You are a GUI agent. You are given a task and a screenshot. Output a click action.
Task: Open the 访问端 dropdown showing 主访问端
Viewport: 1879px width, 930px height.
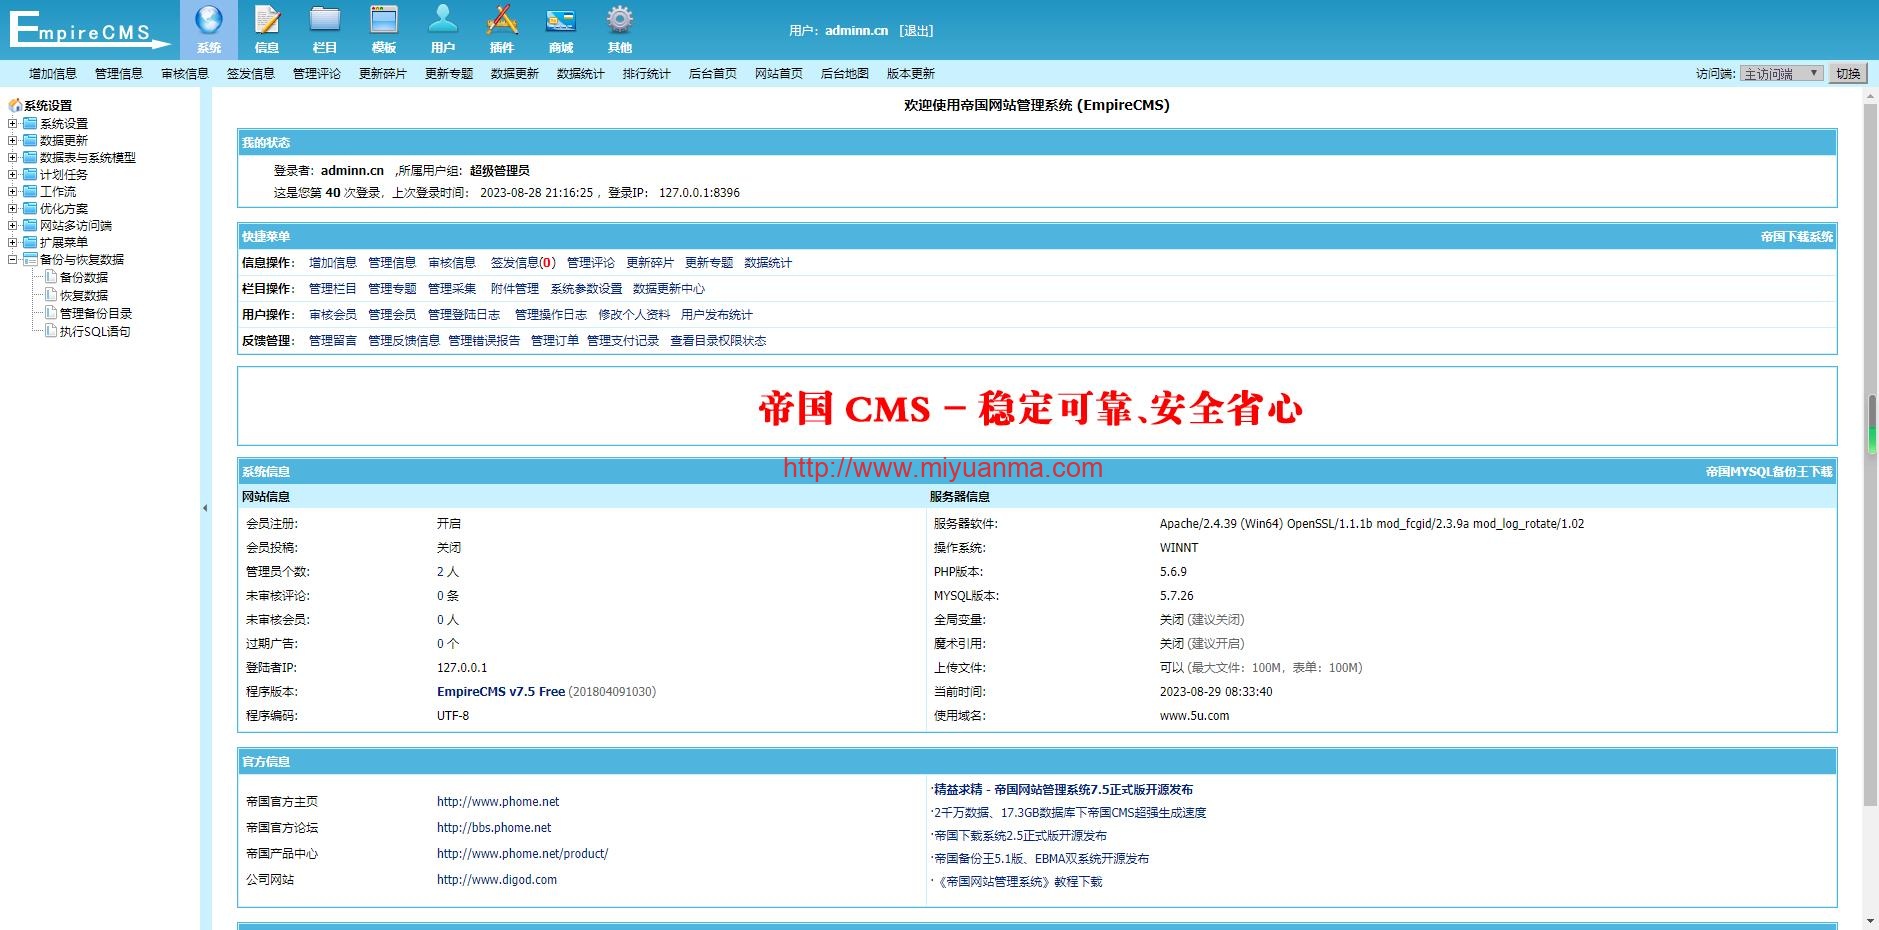click(1782, 73)
